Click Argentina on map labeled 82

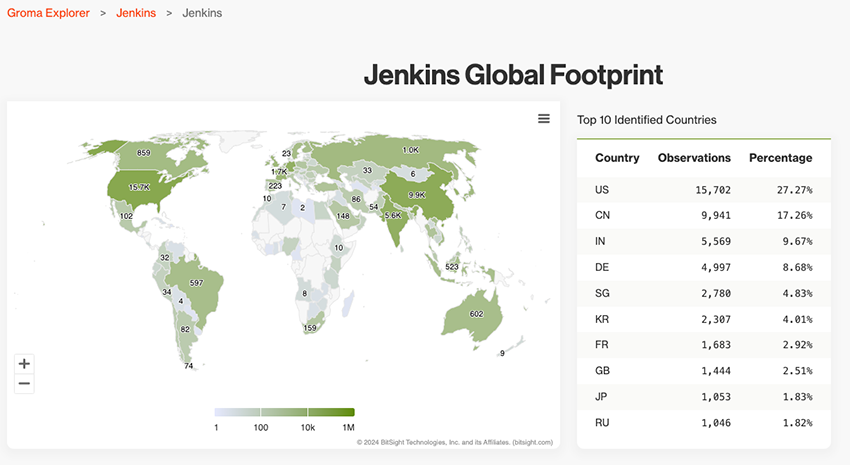click(x=185, y=329)
